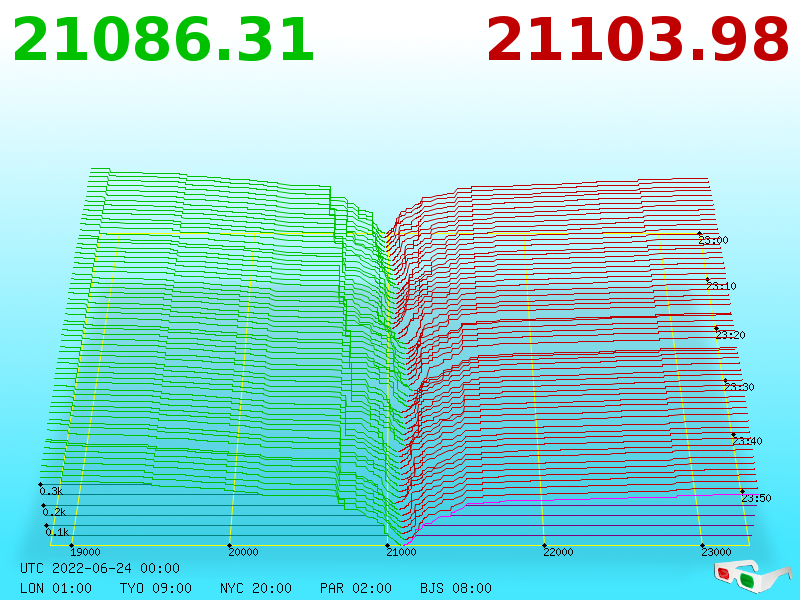
Task: Click the 19000 price axis label
Action: (x=85, y=552)
